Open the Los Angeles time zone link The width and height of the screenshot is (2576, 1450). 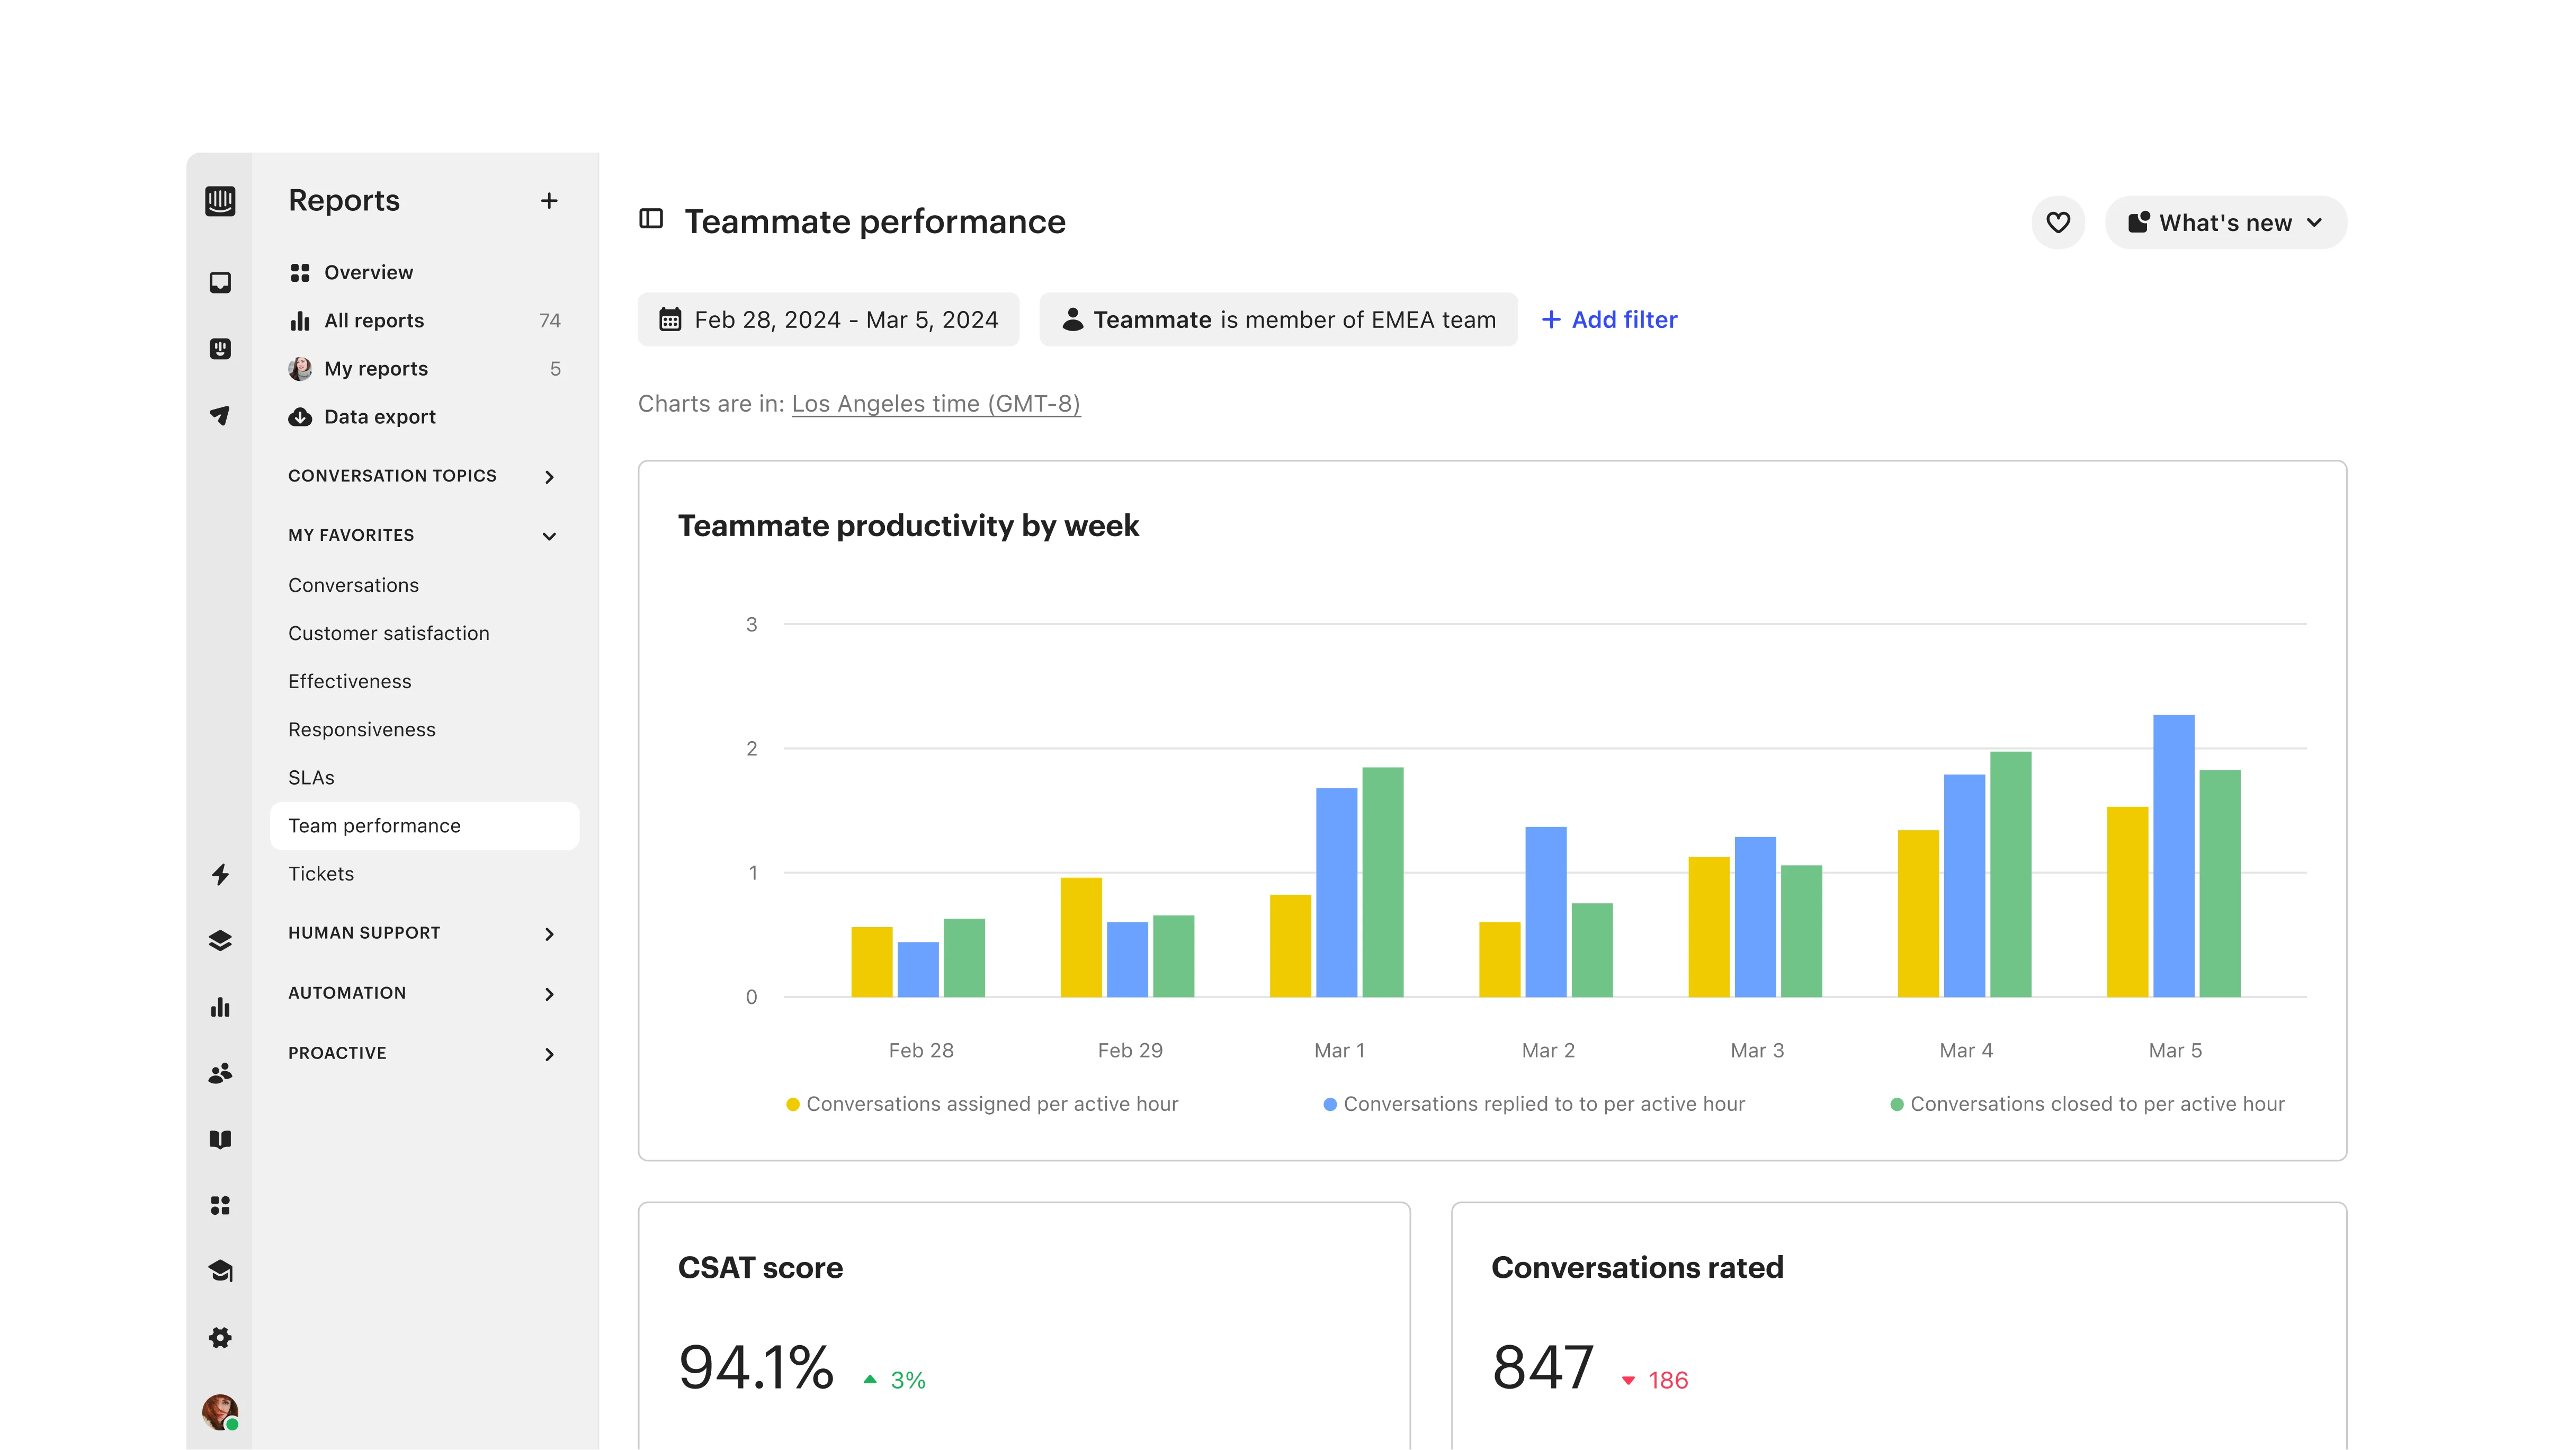936,404
